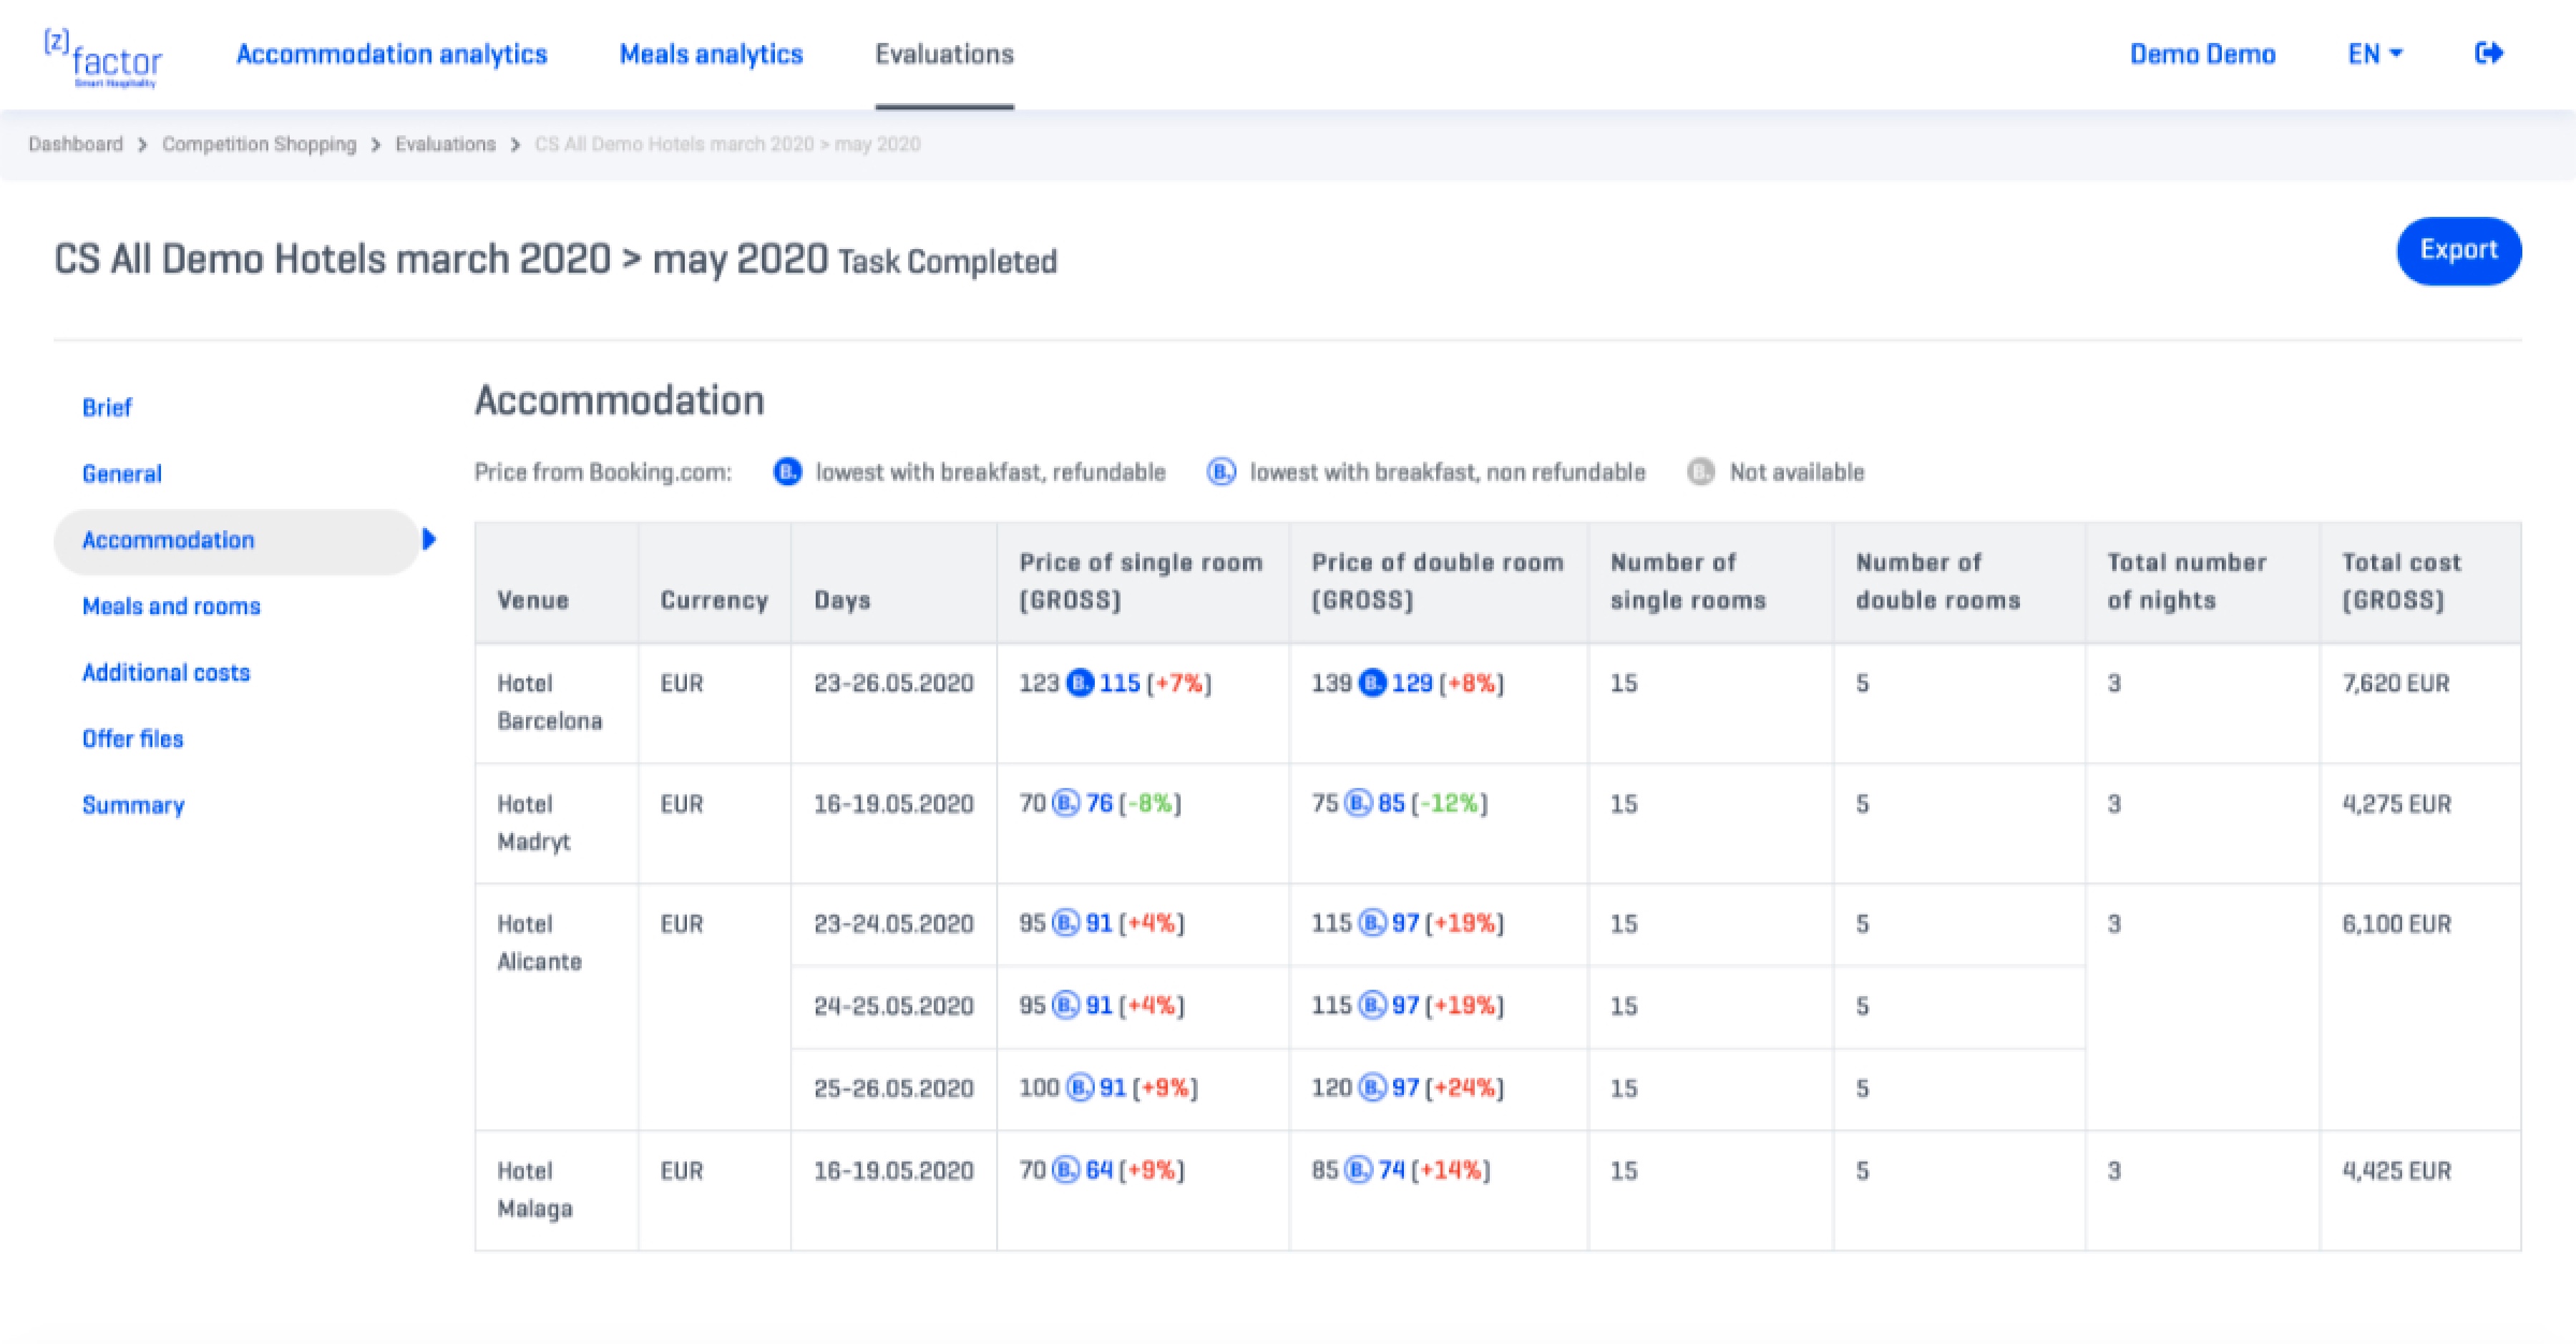Go to Meals and rooms section
Viewport: 2576px width, 1344px height.
coord(171,606)
